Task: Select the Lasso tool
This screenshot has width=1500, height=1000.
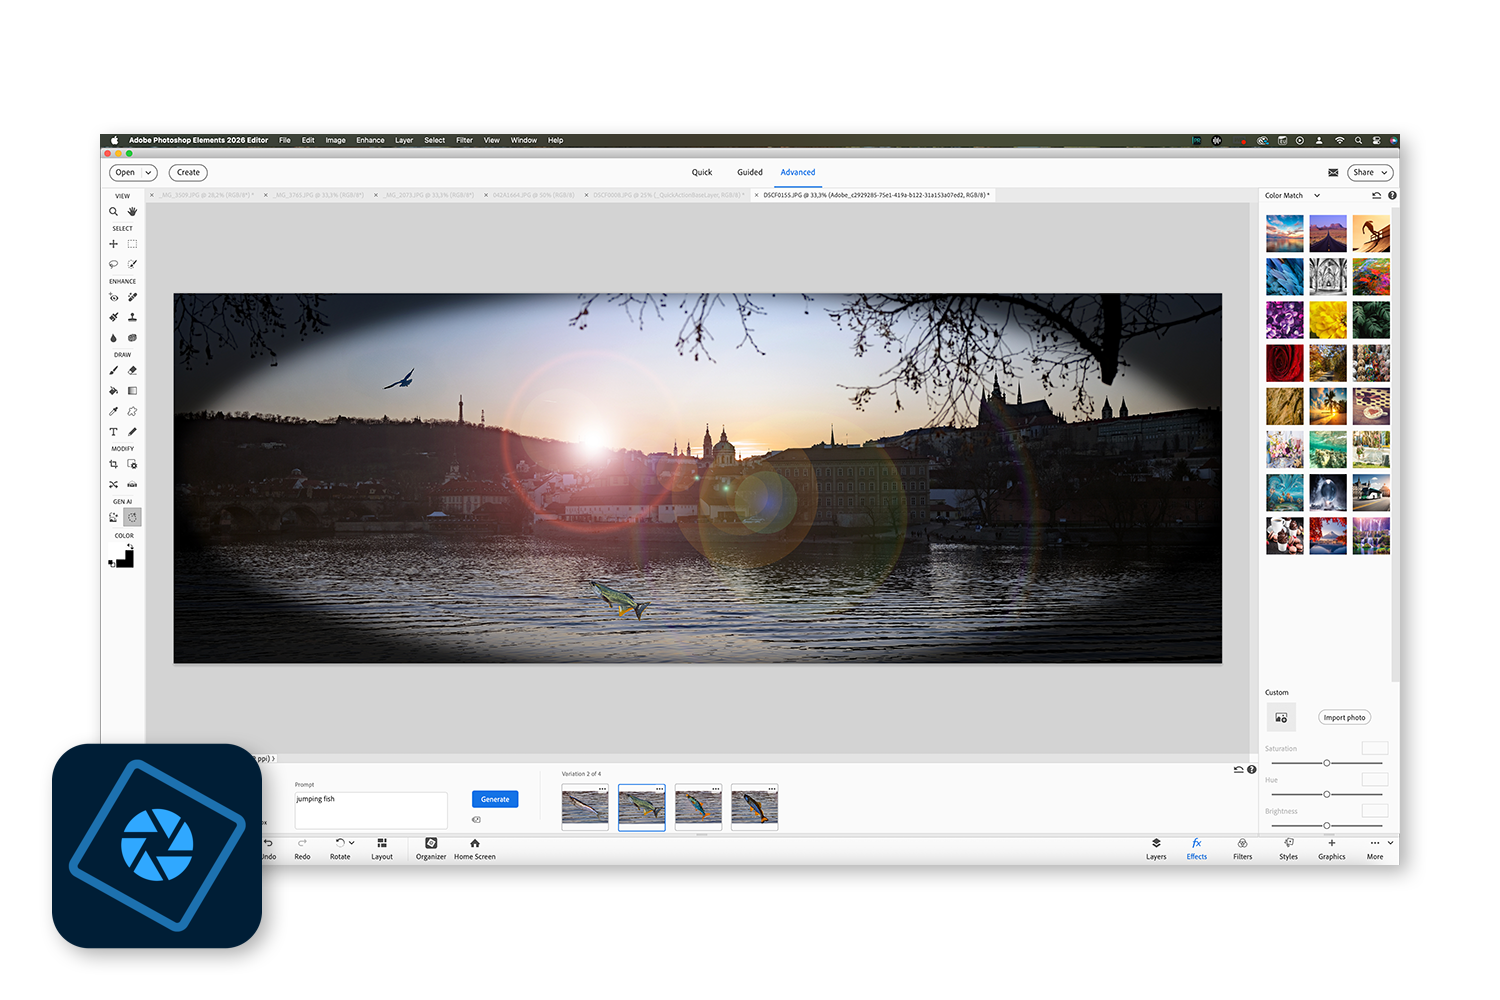Action: (x=113, y=264)
